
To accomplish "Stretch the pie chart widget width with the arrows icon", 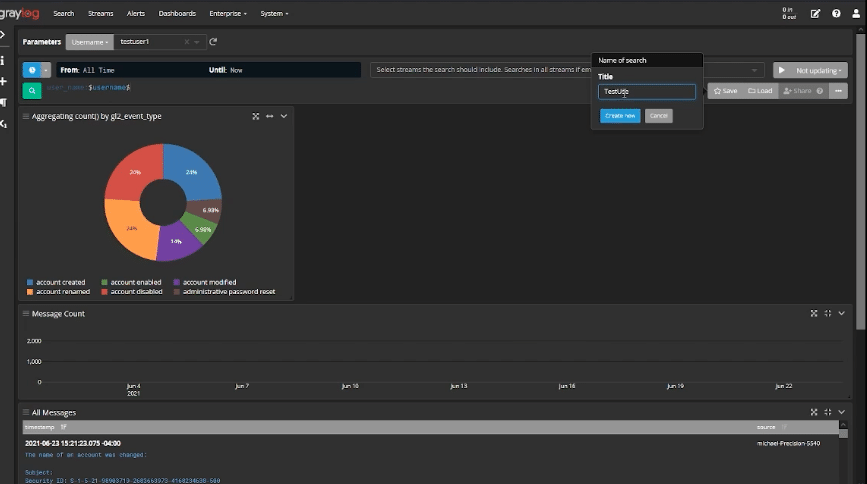I will 270,116.
